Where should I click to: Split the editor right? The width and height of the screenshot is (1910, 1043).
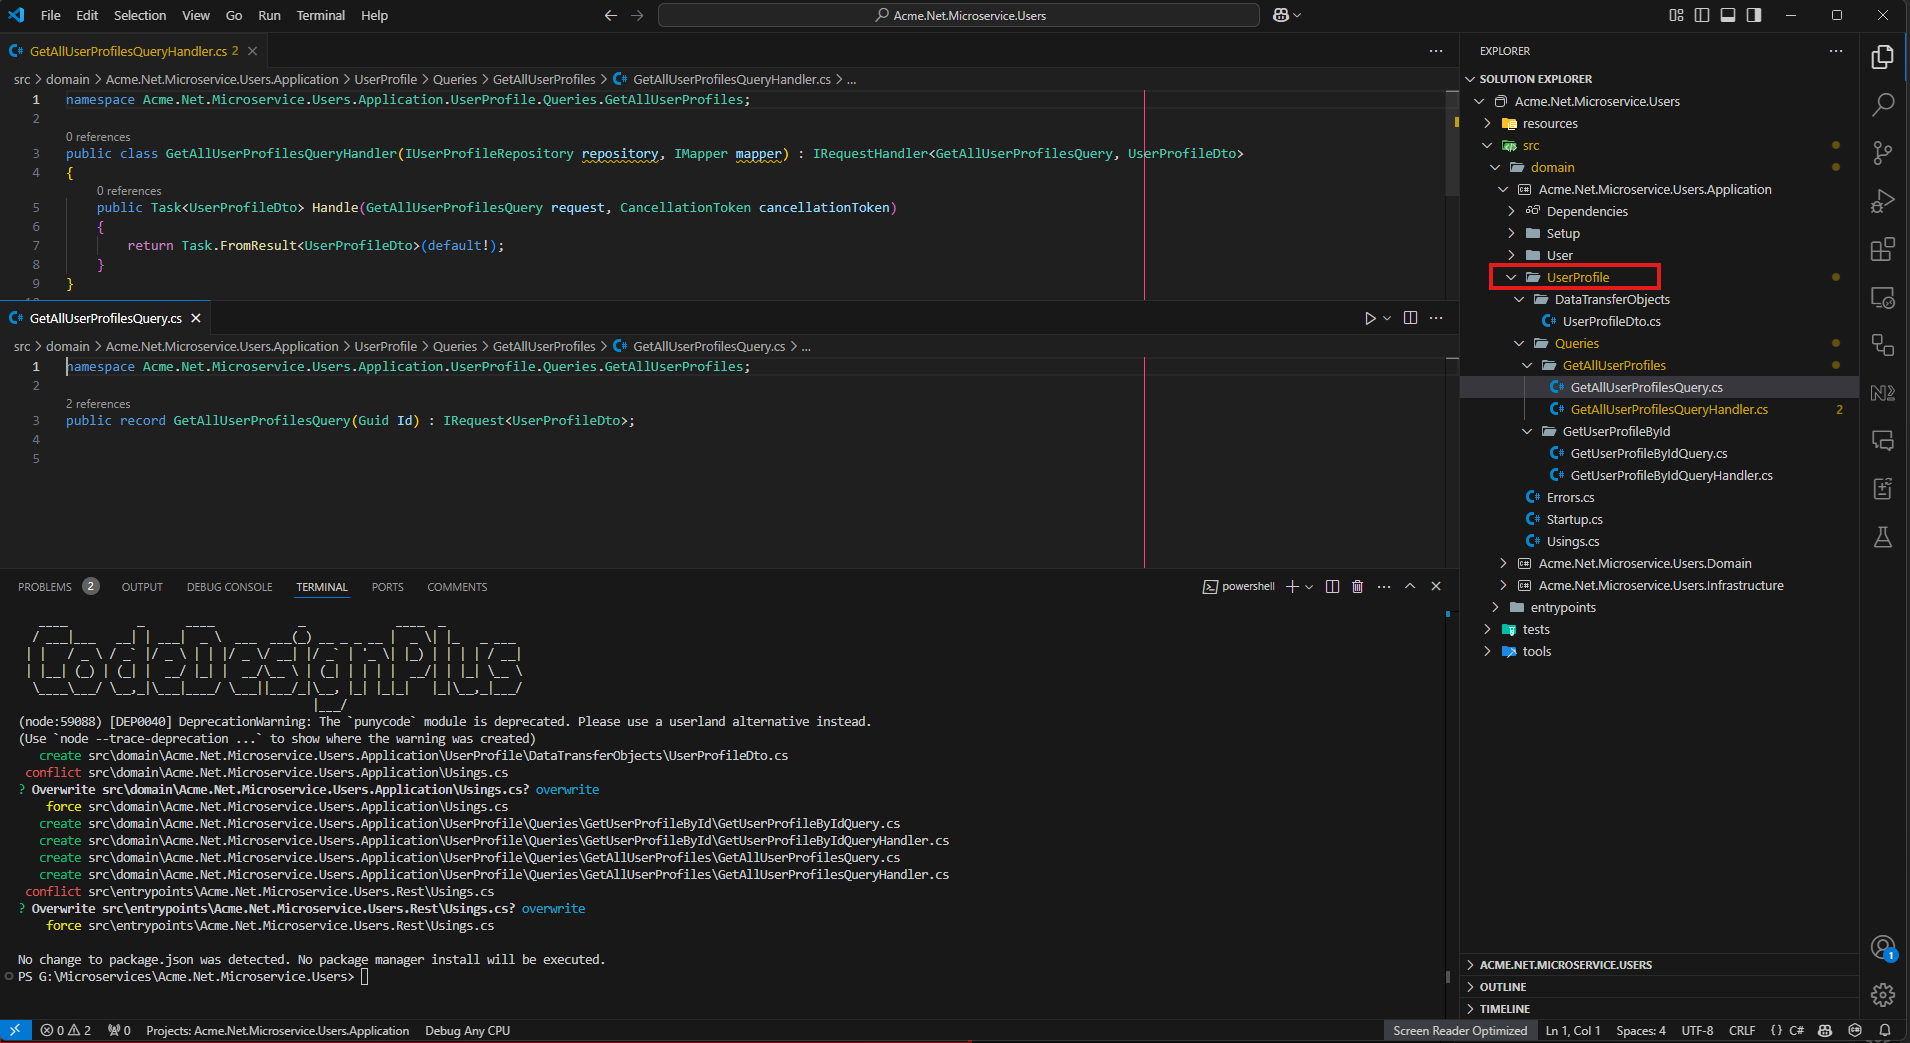coord(1410,318)
